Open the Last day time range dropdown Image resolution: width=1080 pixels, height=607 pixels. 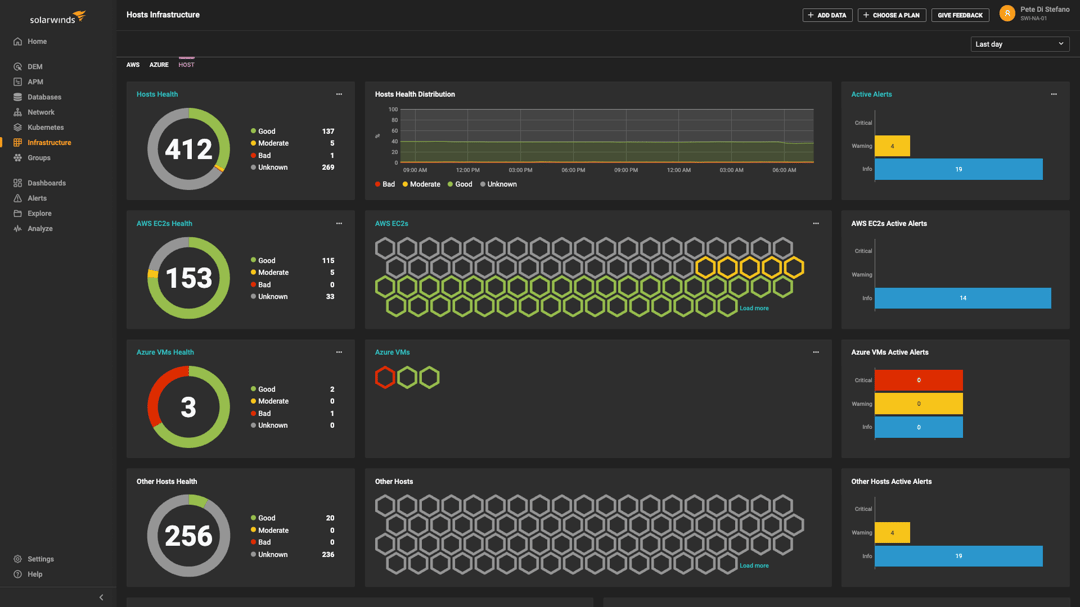click(x=1019, y=43)
